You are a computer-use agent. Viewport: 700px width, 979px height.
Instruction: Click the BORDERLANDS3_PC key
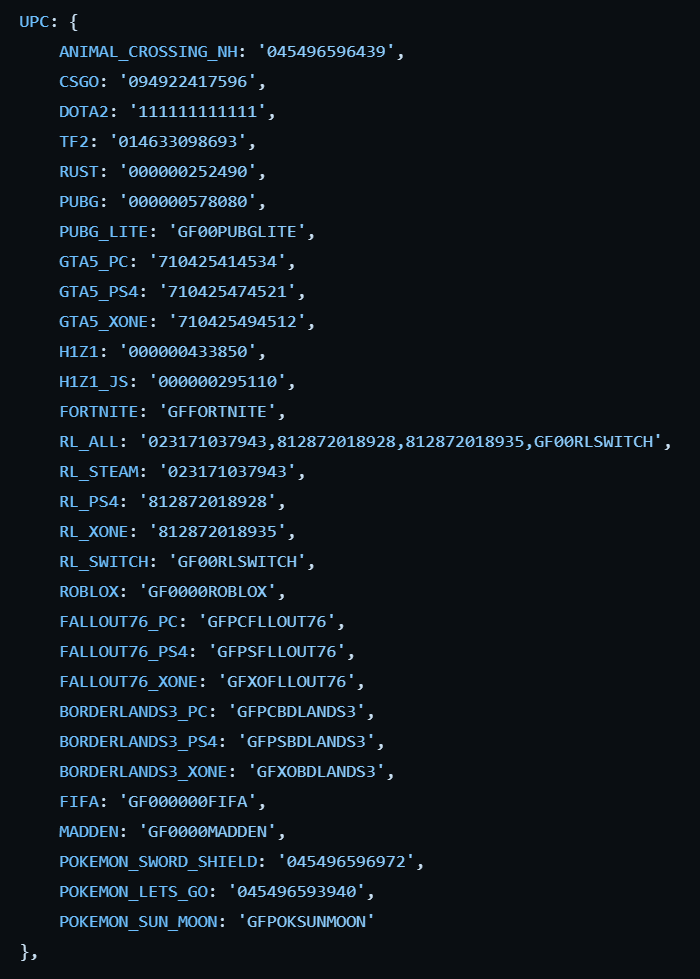click(134, 711)
